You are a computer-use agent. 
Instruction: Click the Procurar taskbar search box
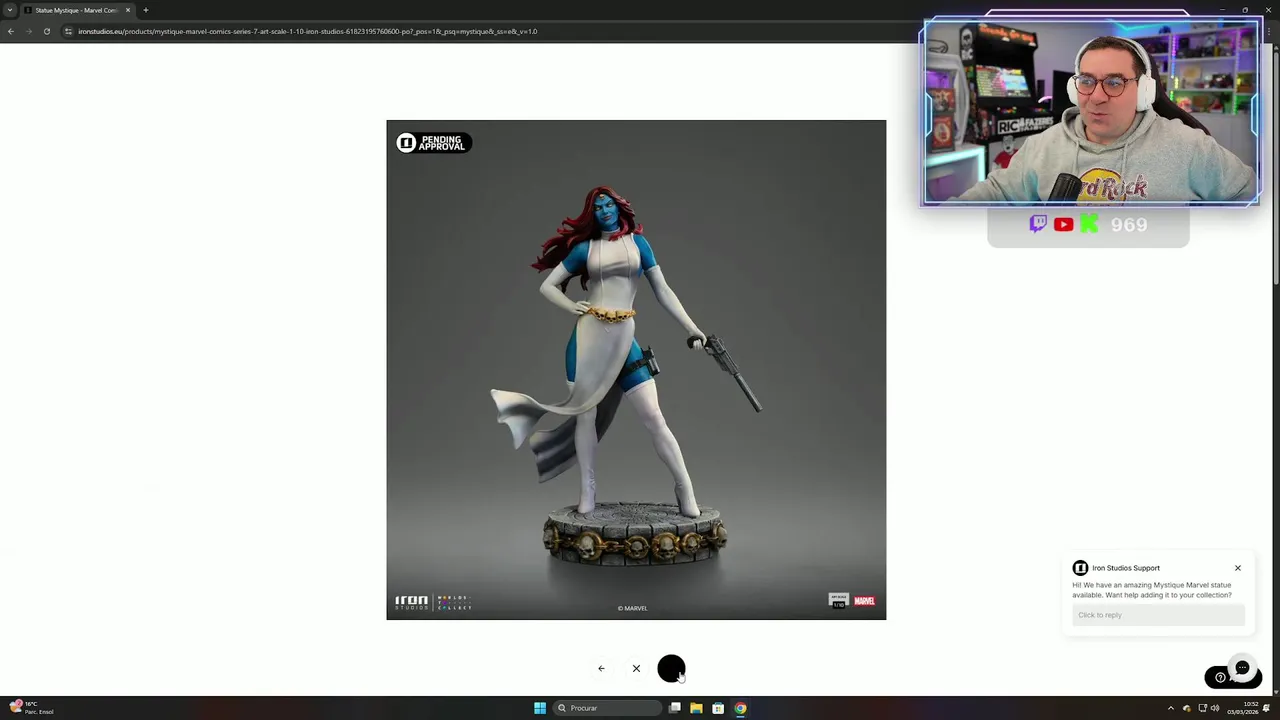point(607,708)
